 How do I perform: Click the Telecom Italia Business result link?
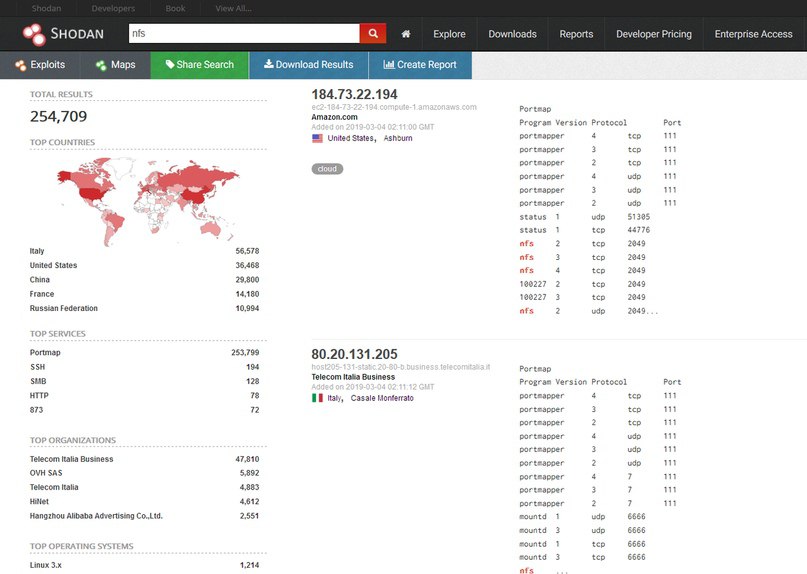pyautogui.click(x=353, y=377)
